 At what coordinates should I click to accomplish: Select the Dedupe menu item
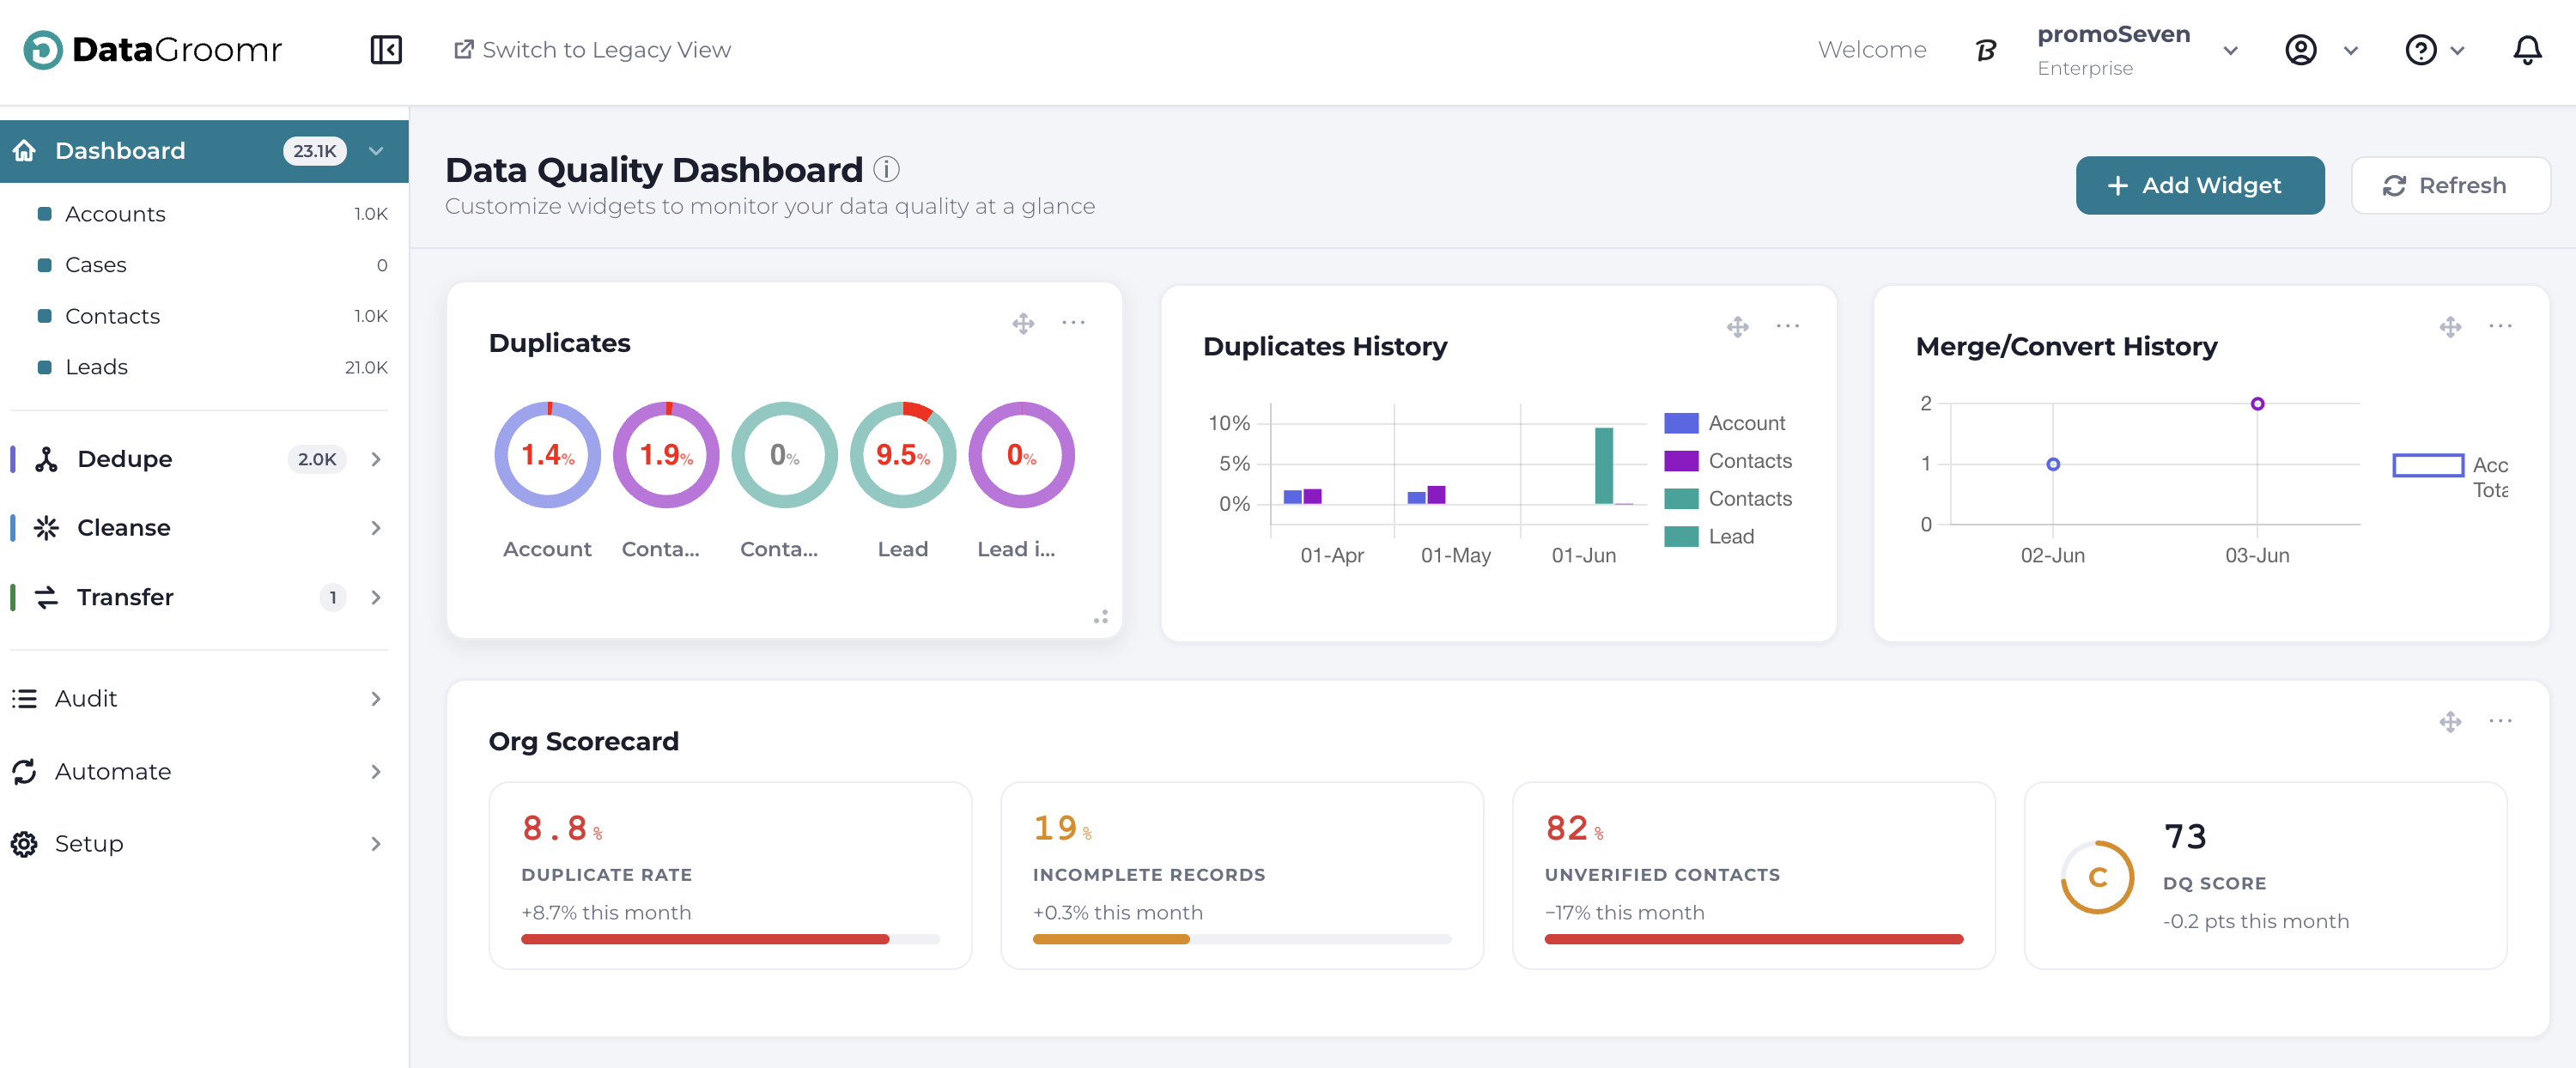coord(204,459)
